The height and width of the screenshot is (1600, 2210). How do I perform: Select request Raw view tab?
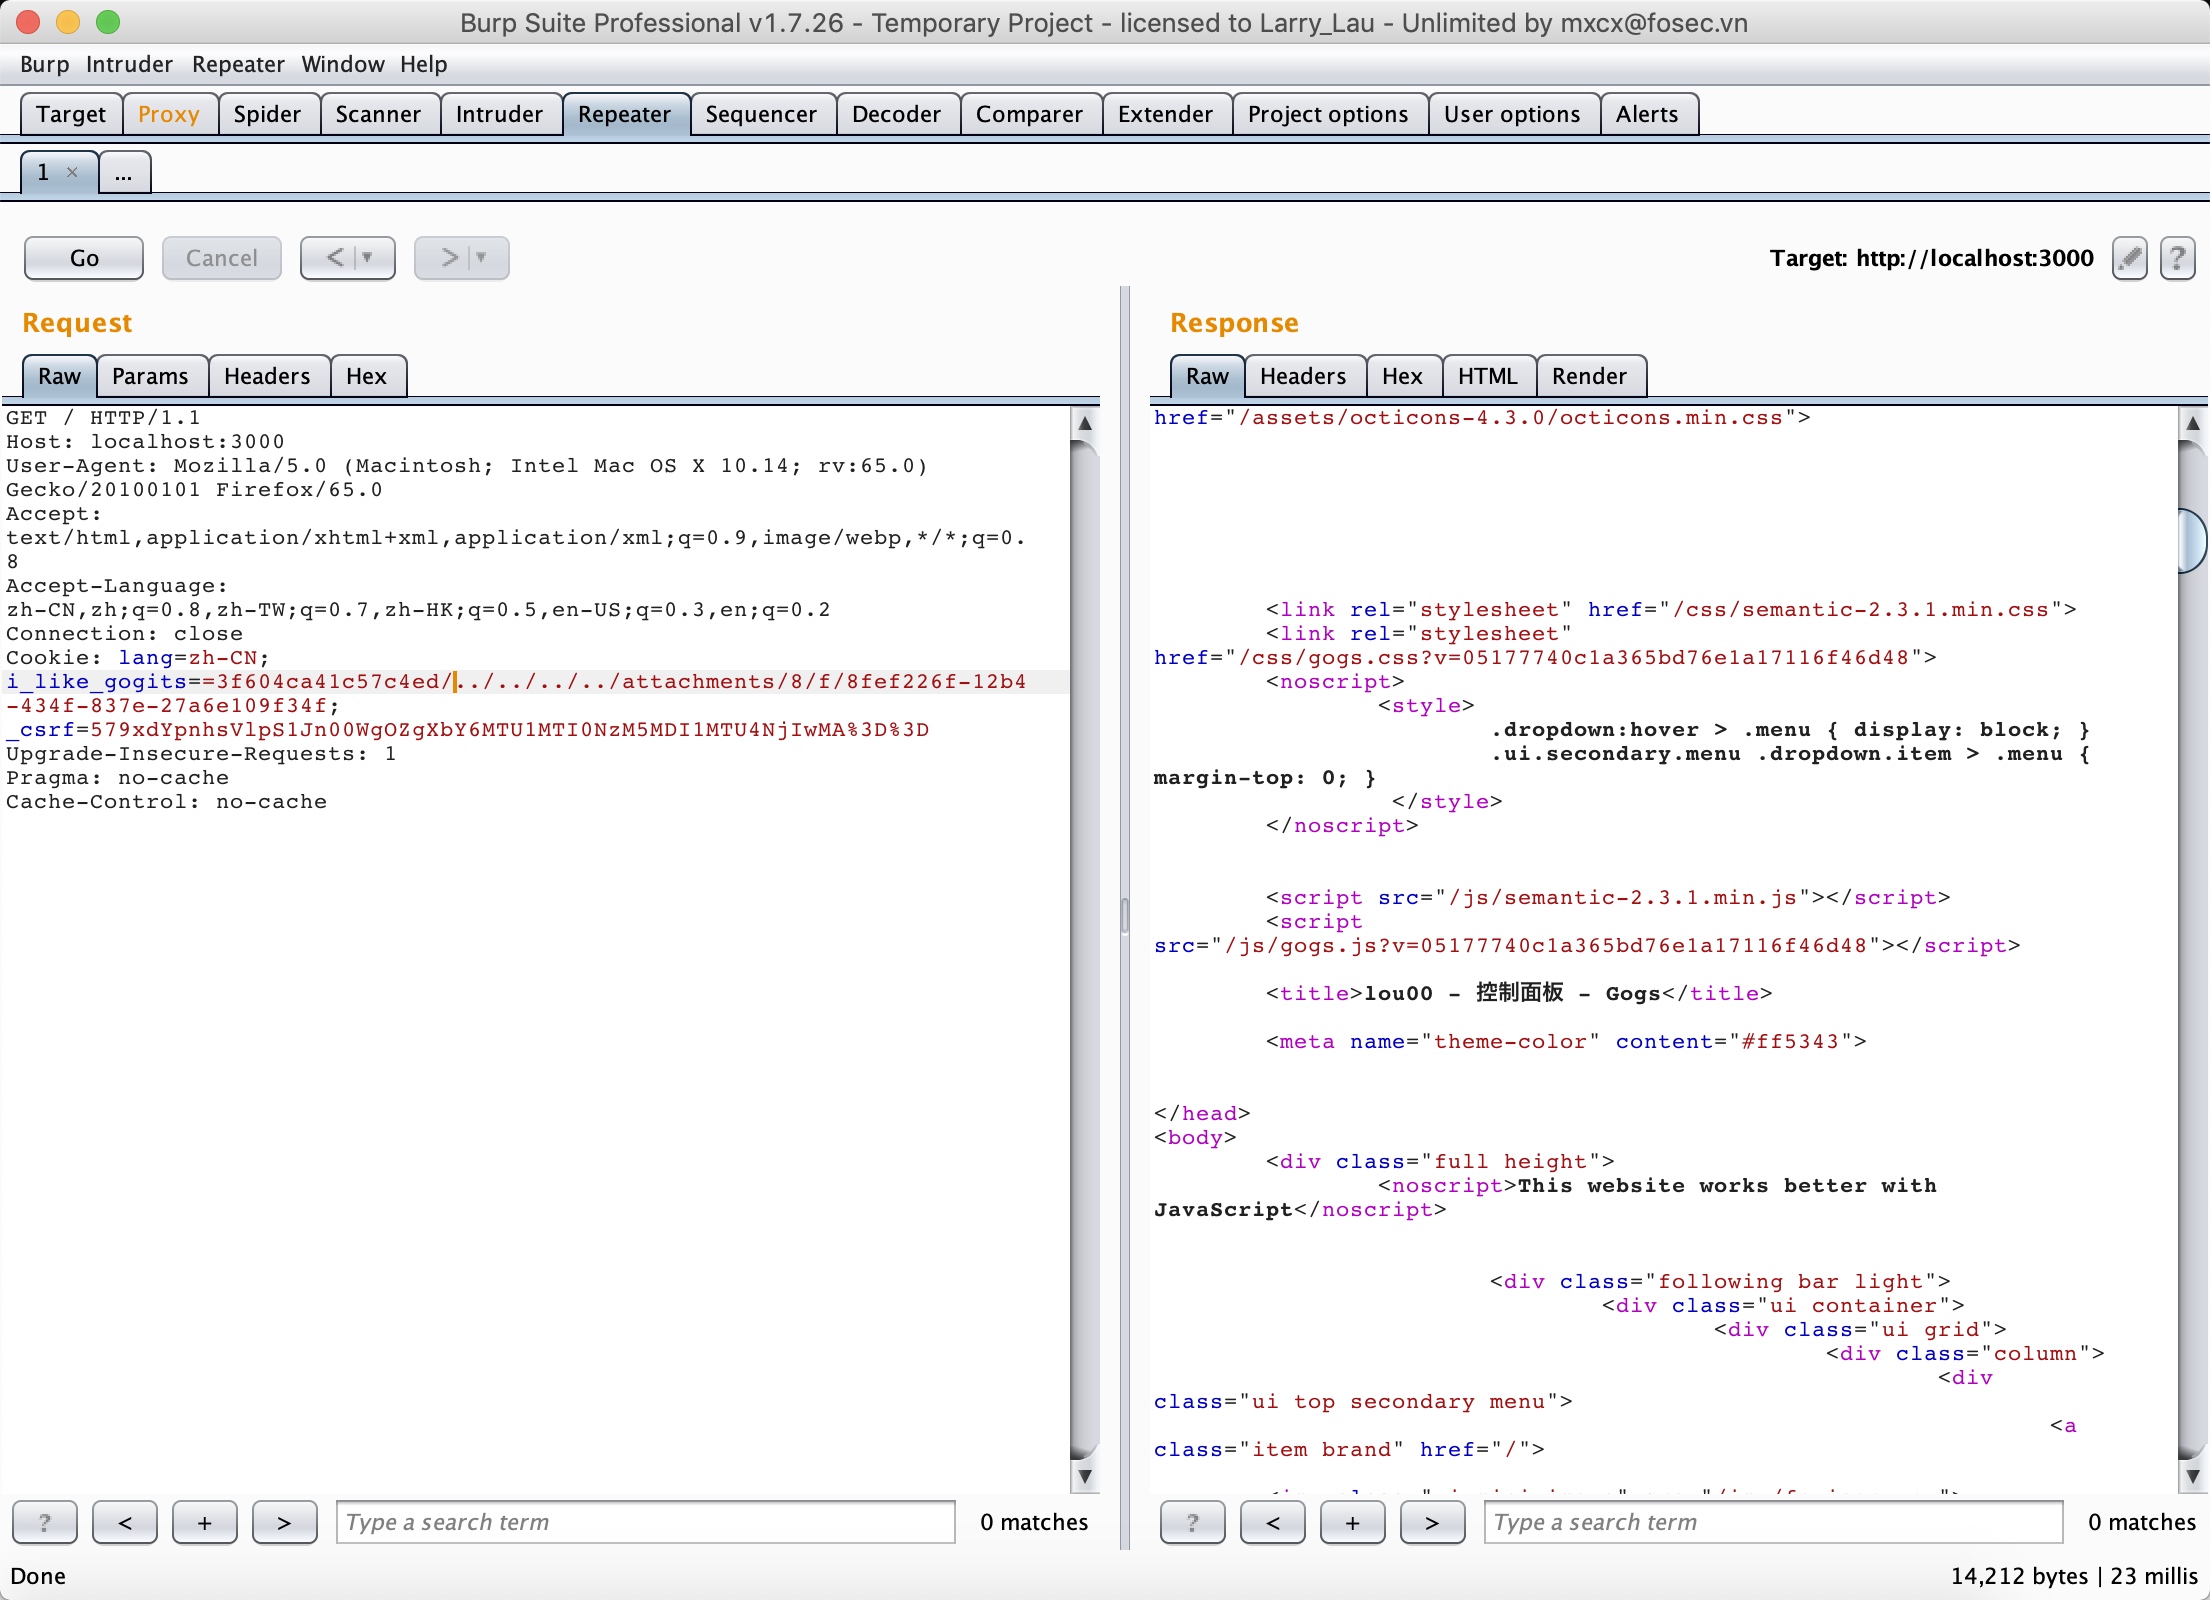point(59,376)
